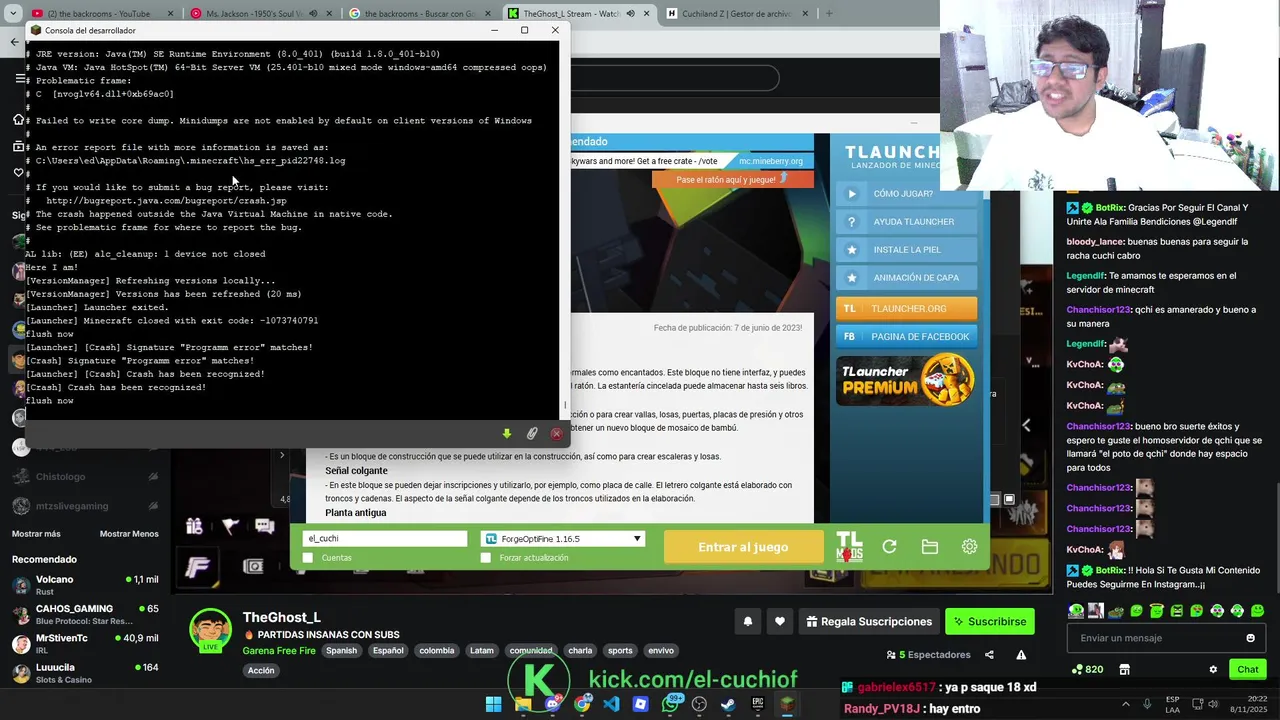Click the refresh icon in TLauncher
The image size is (1280, 720).
tap(889, 547)
